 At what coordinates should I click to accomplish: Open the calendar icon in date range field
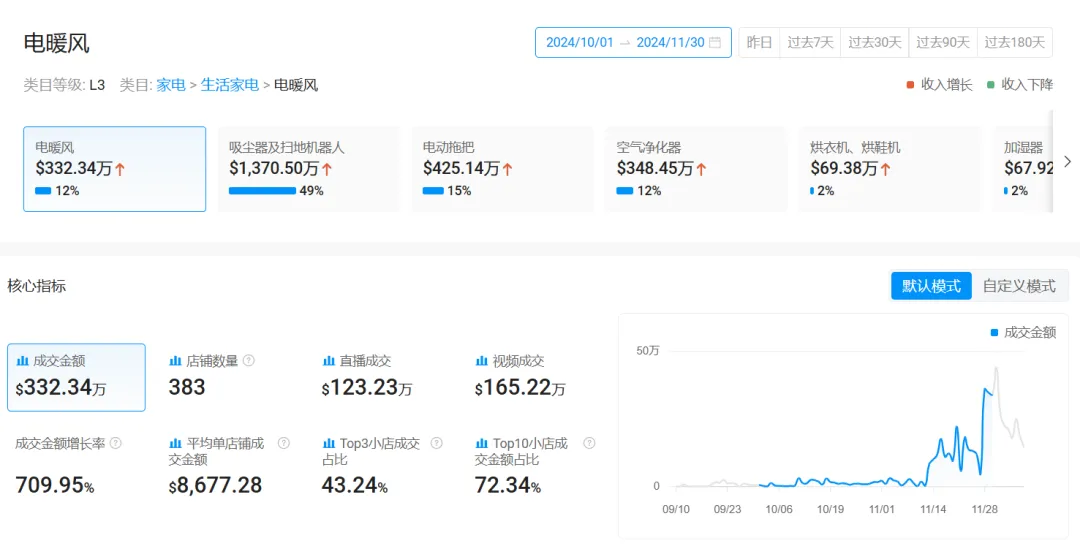pos(715,43)
